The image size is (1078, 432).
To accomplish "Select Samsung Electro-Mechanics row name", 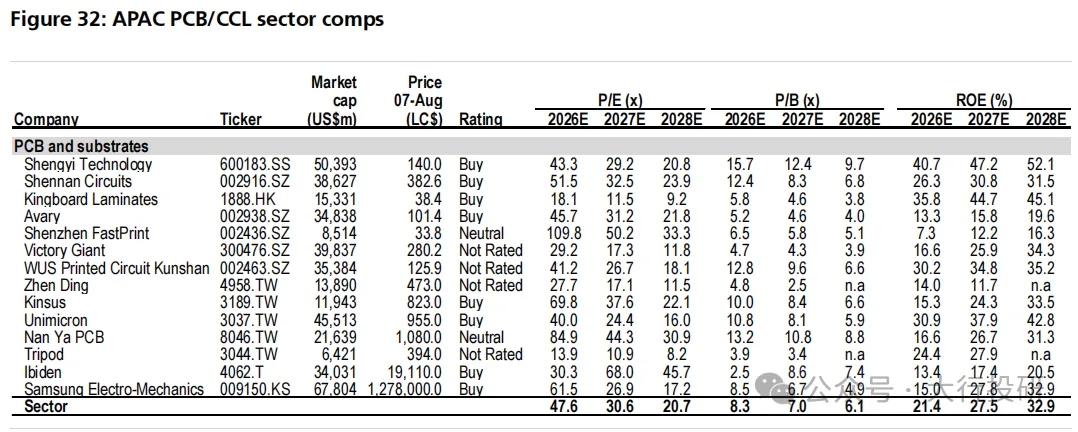I will click(x=114, y=389).
